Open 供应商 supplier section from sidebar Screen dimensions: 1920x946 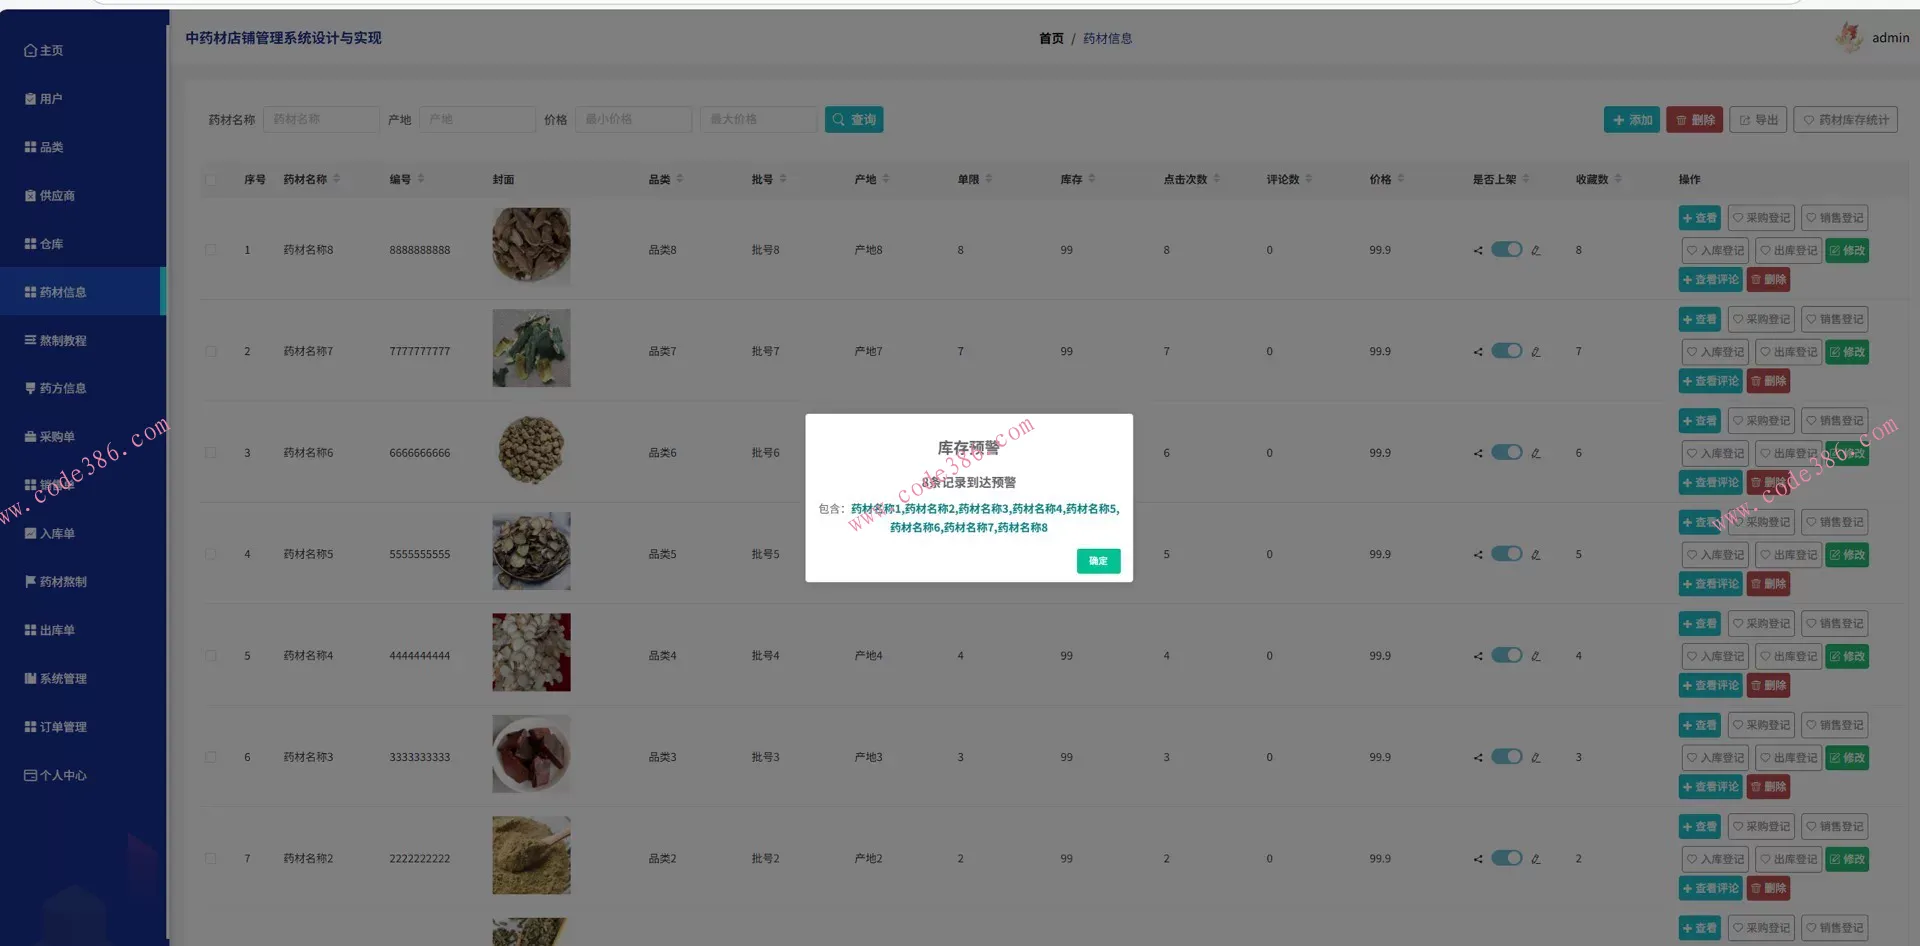coord(29,195)
